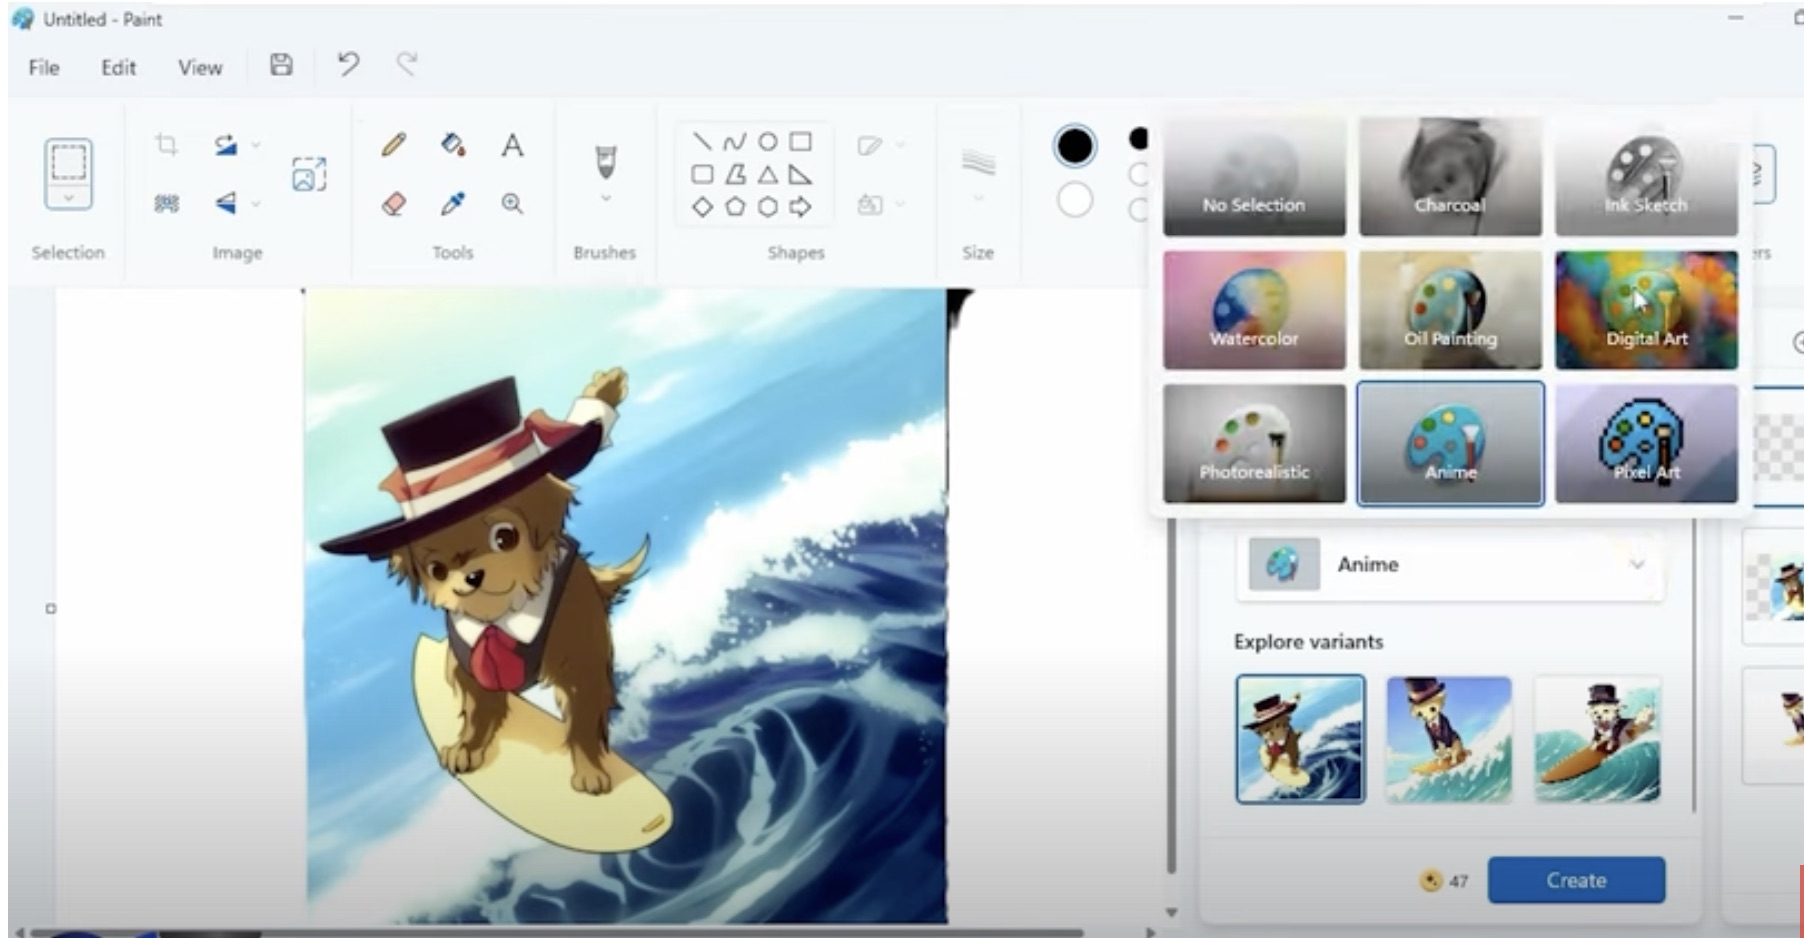Screen dimensions: 1804x938
Task: Undo the last action
Action: point(347,66)
